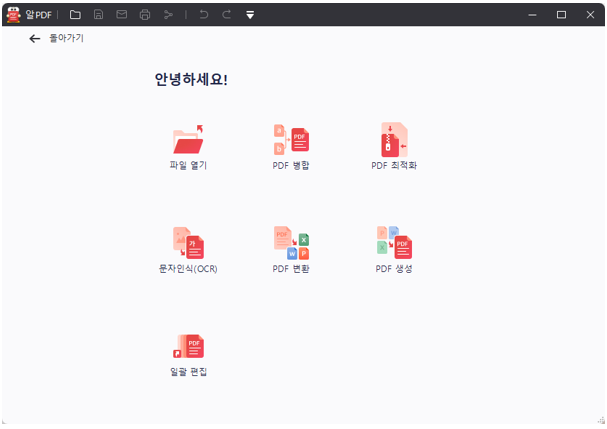
Task: Click the 파일 열기 folder icon
Action: coord(188,139)
